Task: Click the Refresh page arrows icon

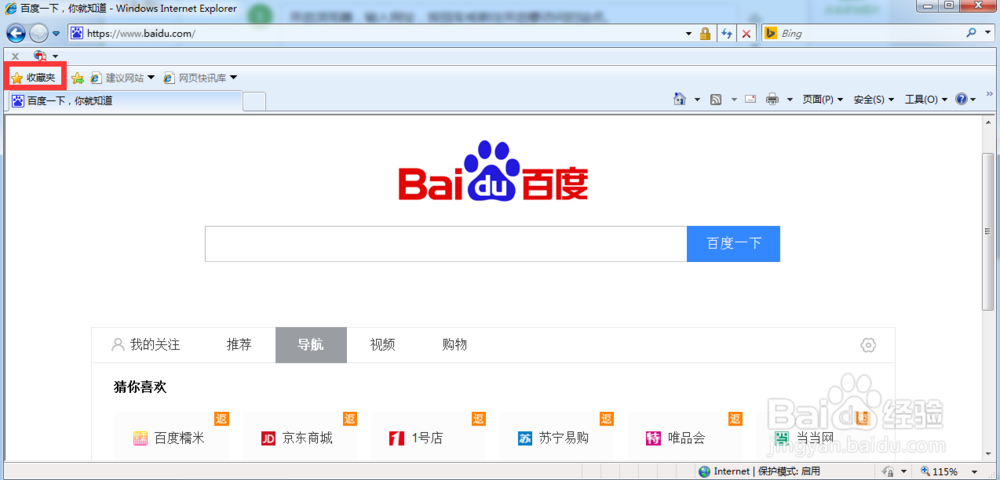Action: click(726, 34)
